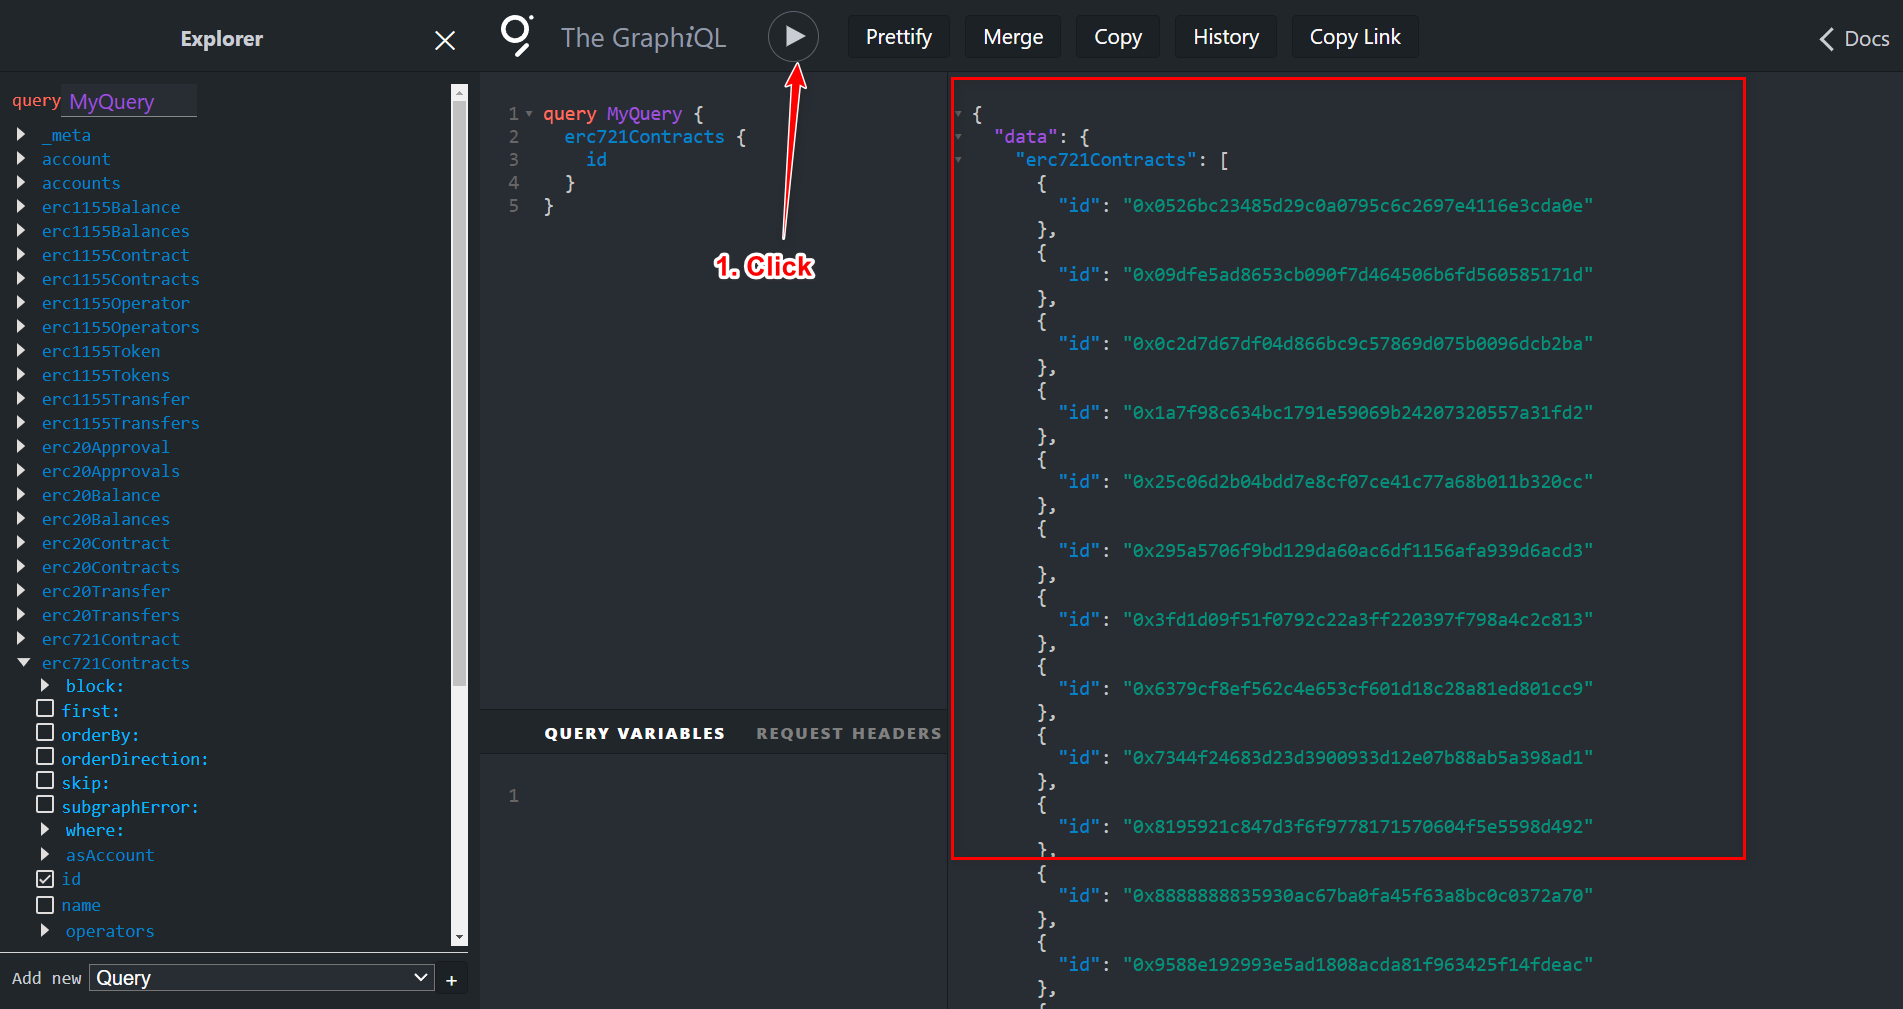This screenshot has height=1009, width=1903.
Task: Expand the where argument
Action: [x=45, y=830]
